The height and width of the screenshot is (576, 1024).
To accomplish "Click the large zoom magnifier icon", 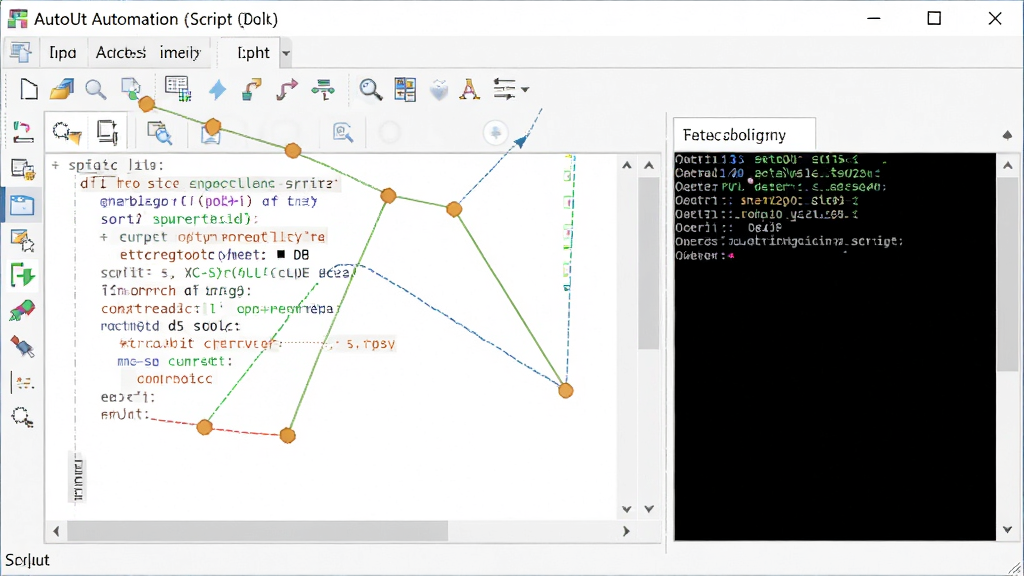I will click(371, 89).
